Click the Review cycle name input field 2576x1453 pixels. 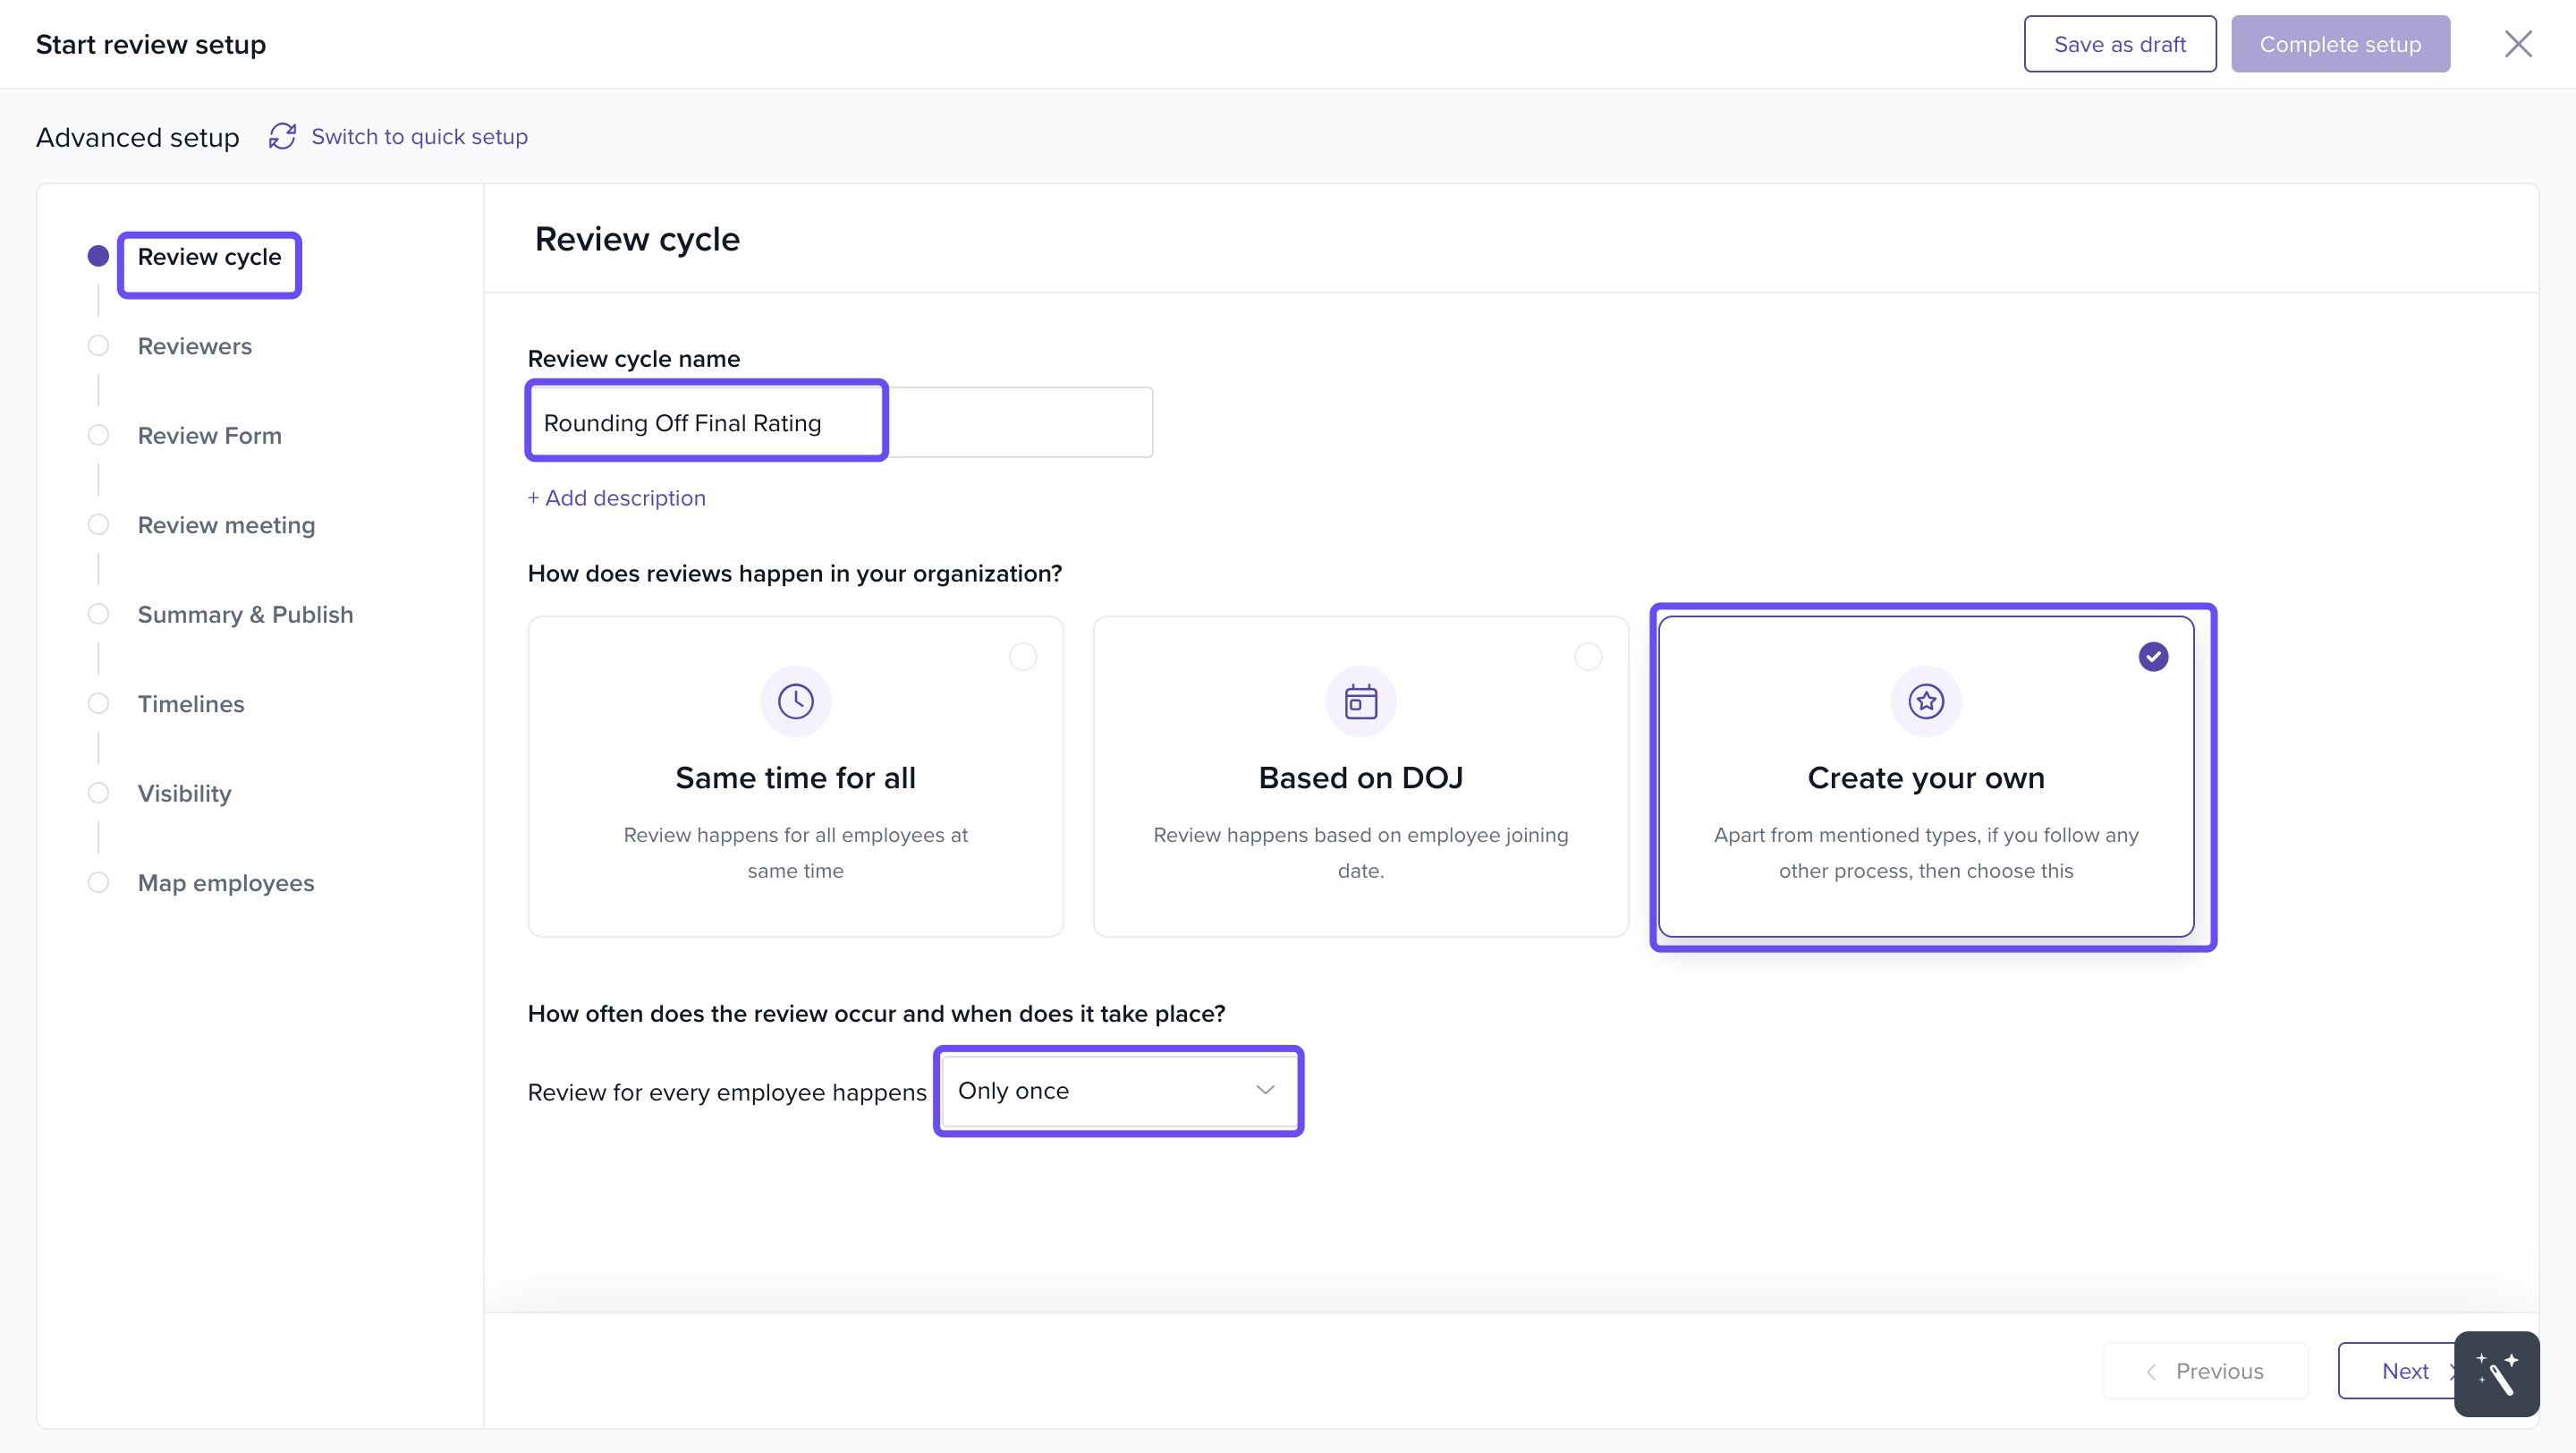point(840,422)
